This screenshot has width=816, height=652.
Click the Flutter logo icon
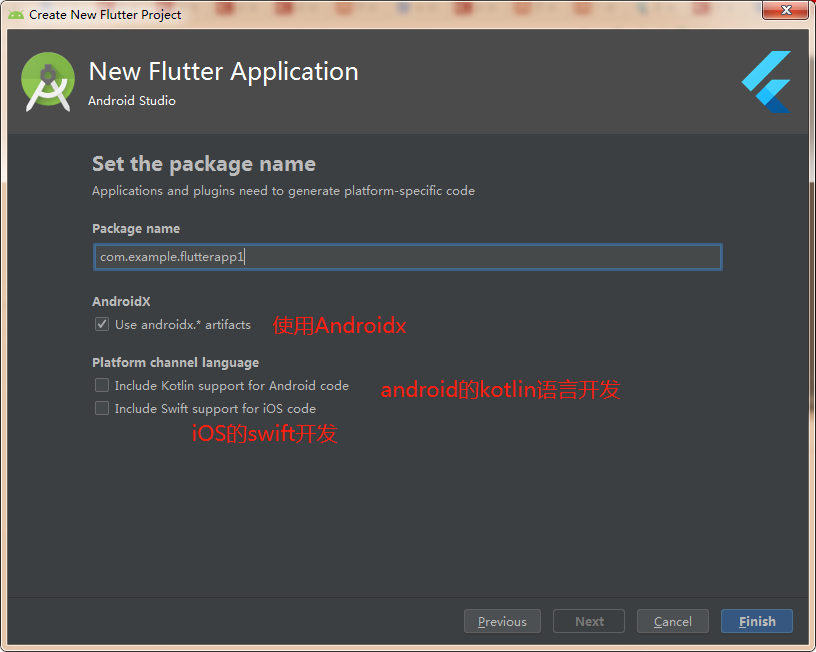click(x=767, y=82)
